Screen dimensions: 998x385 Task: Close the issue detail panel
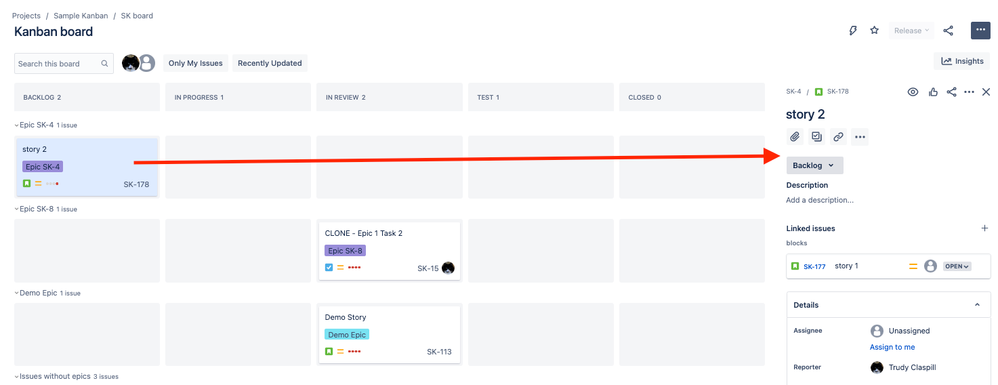click(987, 92)
